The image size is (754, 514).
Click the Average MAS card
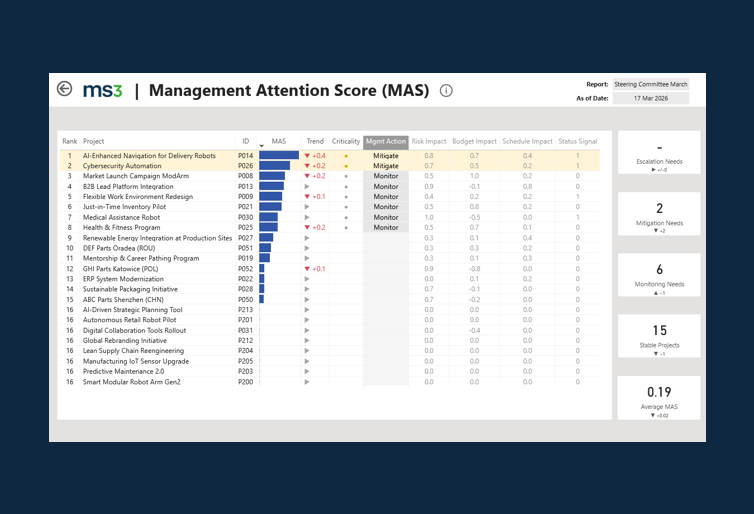(659, 398)
